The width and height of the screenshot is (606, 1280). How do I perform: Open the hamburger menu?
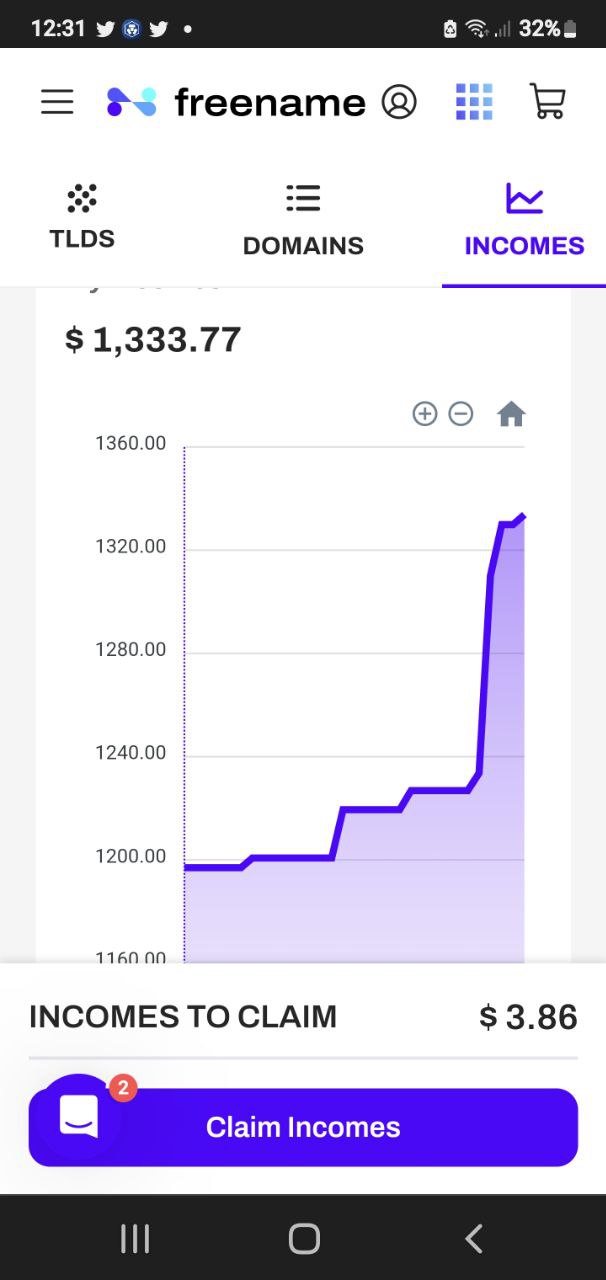pyautogui.click(x=57, y=102)
